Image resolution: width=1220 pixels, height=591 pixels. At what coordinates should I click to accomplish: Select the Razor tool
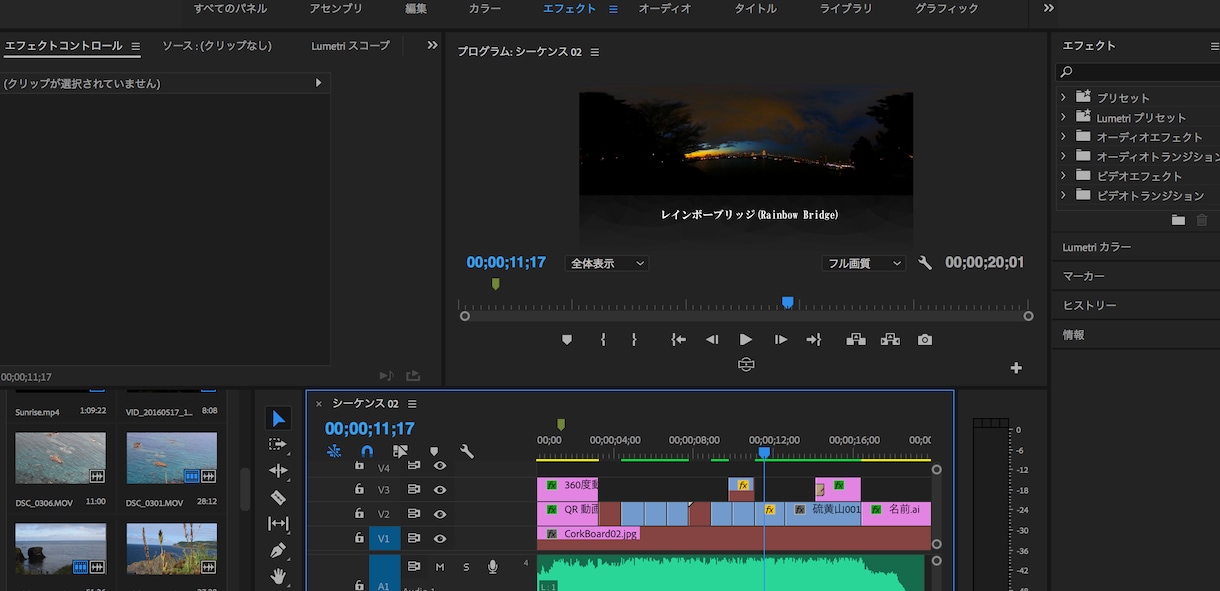pos(278,497)
